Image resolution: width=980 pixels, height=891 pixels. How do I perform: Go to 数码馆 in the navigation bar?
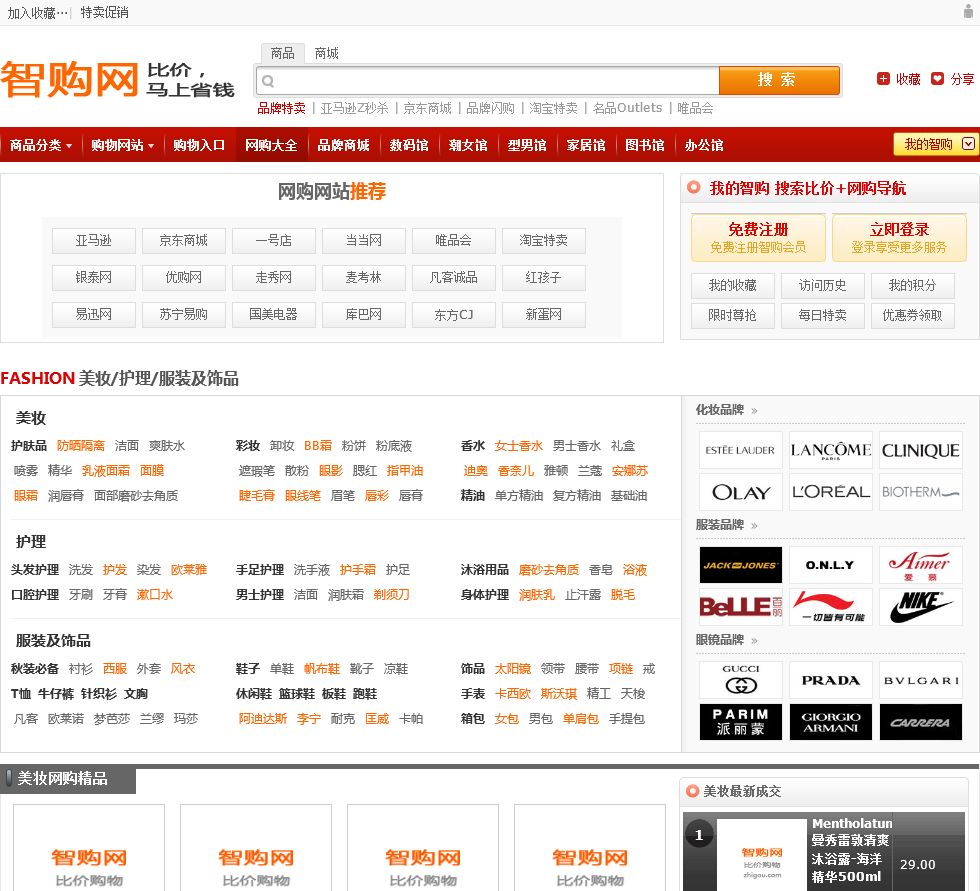(409, 145)
